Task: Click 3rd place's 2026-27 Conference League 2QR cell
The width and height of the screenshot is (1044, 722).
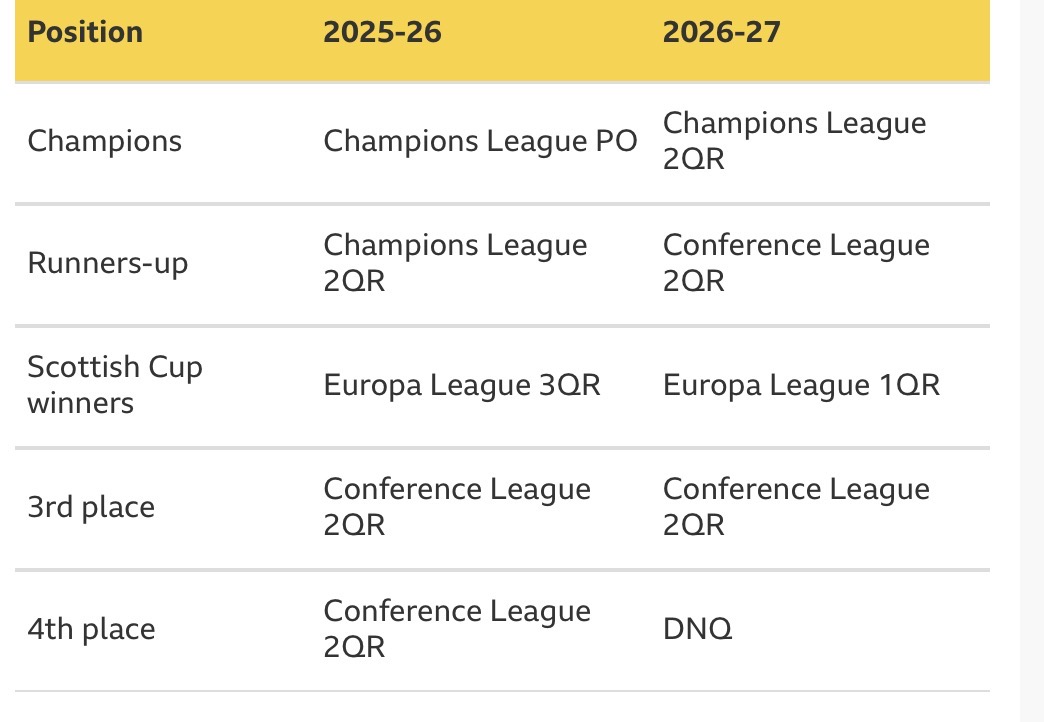Action: 796,507
